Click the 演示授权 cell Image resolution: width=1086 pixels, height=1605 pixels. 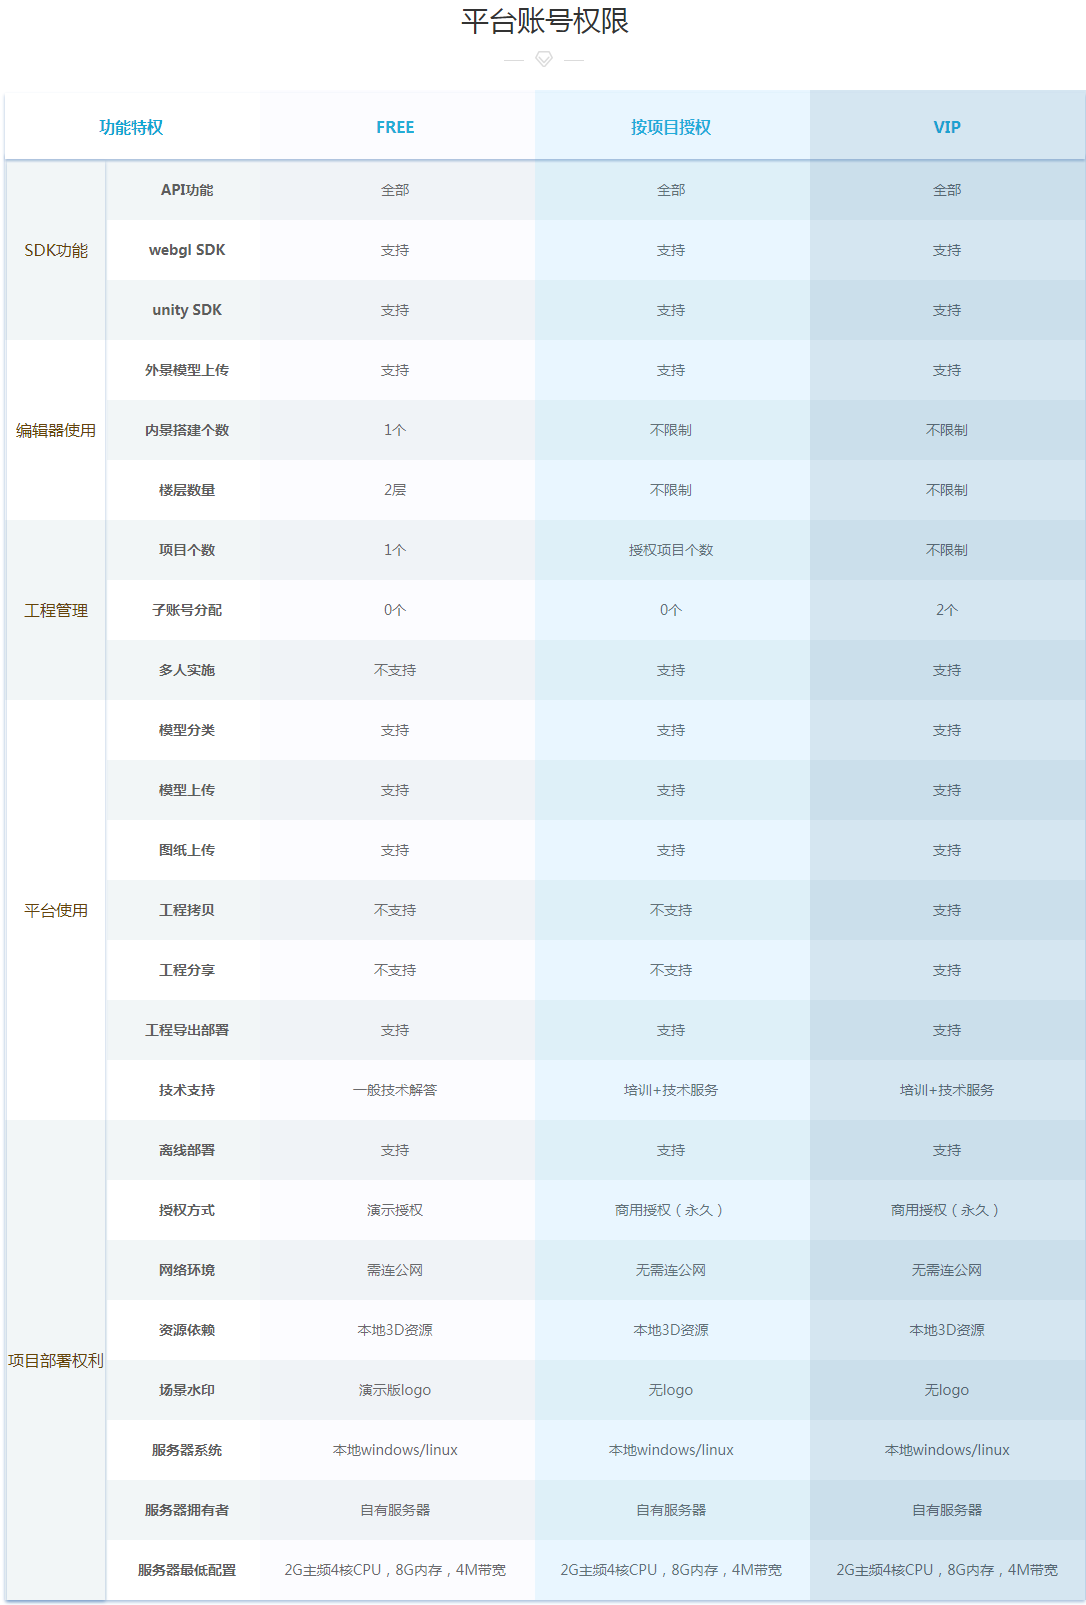coord(395,1210)
